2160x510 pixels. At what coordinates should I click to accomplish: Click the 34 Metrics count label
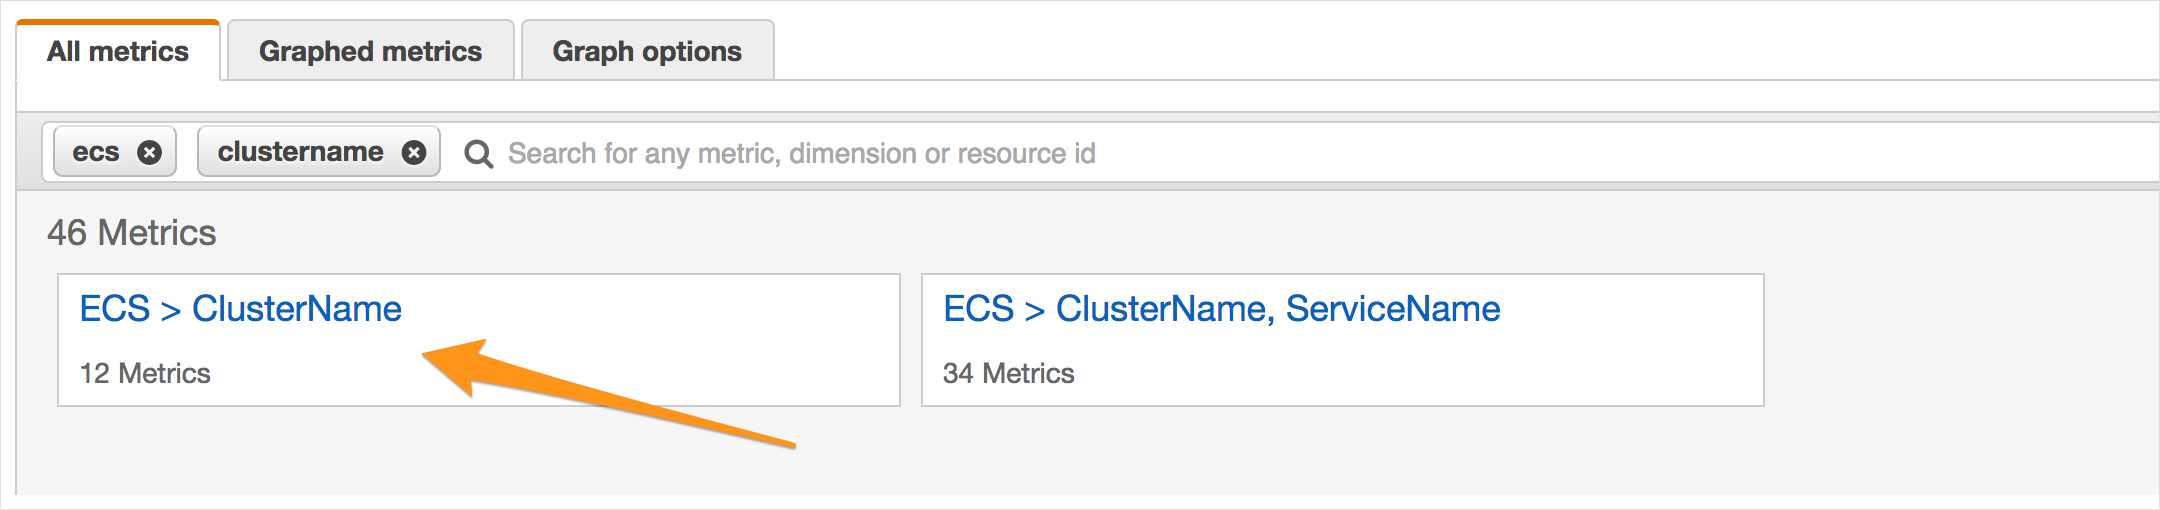[1008, 373]
